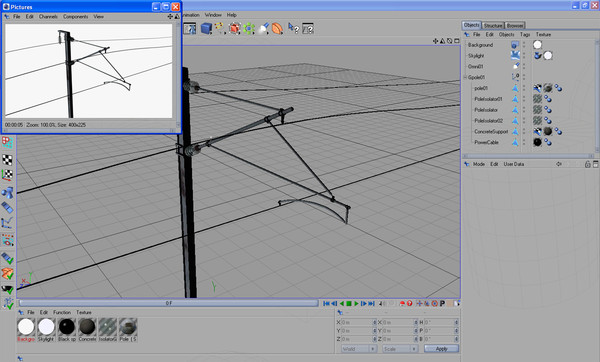Toggle visibility dots for Gpole01 group
600x362 pixels.
click(524, 77)
